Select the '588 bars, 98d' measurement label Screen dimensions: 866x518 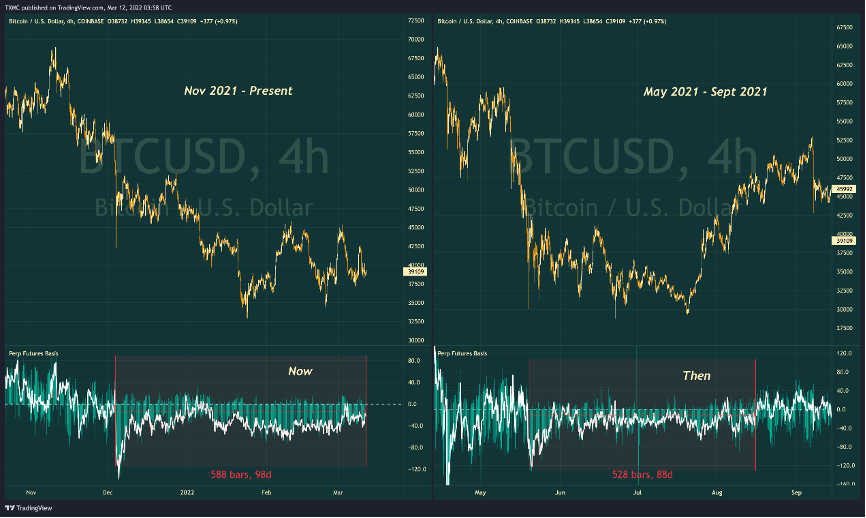click(241, 474)
